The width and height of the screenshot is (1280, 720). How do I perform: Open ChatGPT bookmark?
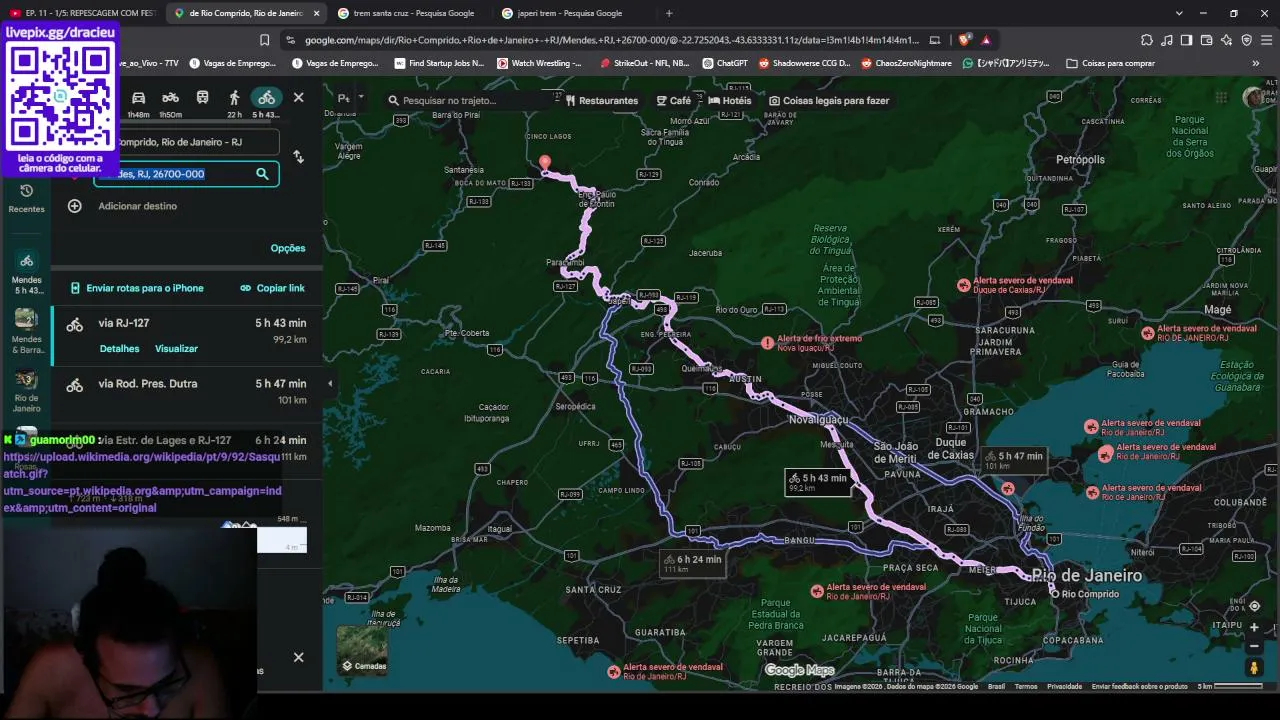click(725, 63)
